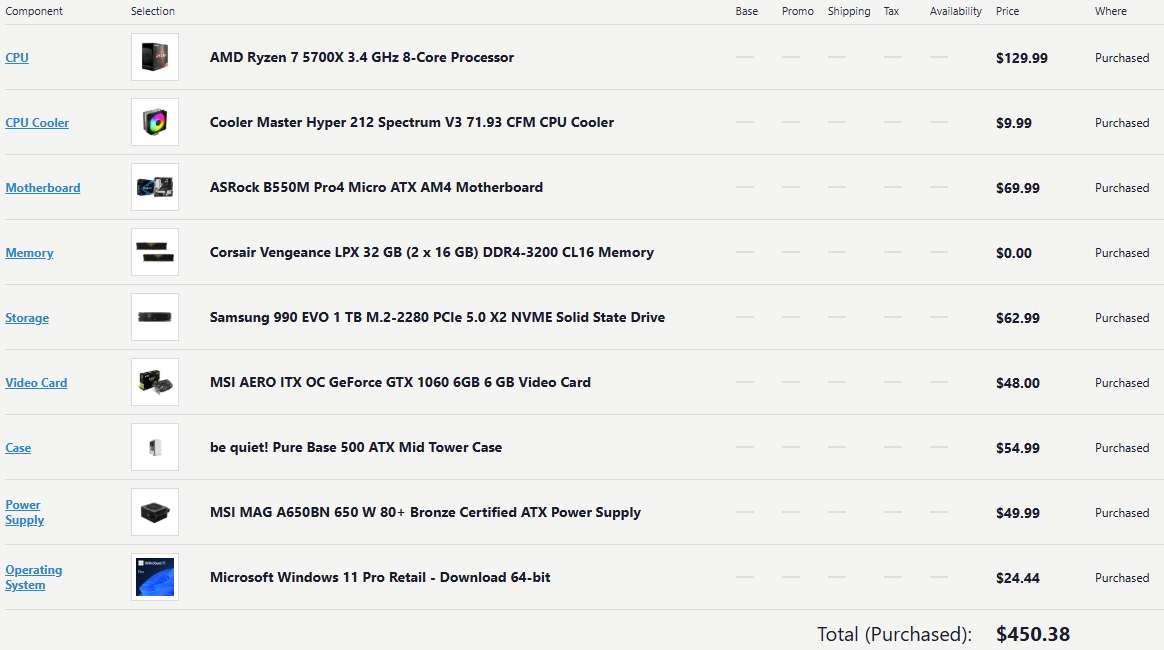The height and width of the screenshot is (650, 1164).
Task: Open the MSI GTX 1060 video card image
Action: [155, 382]
